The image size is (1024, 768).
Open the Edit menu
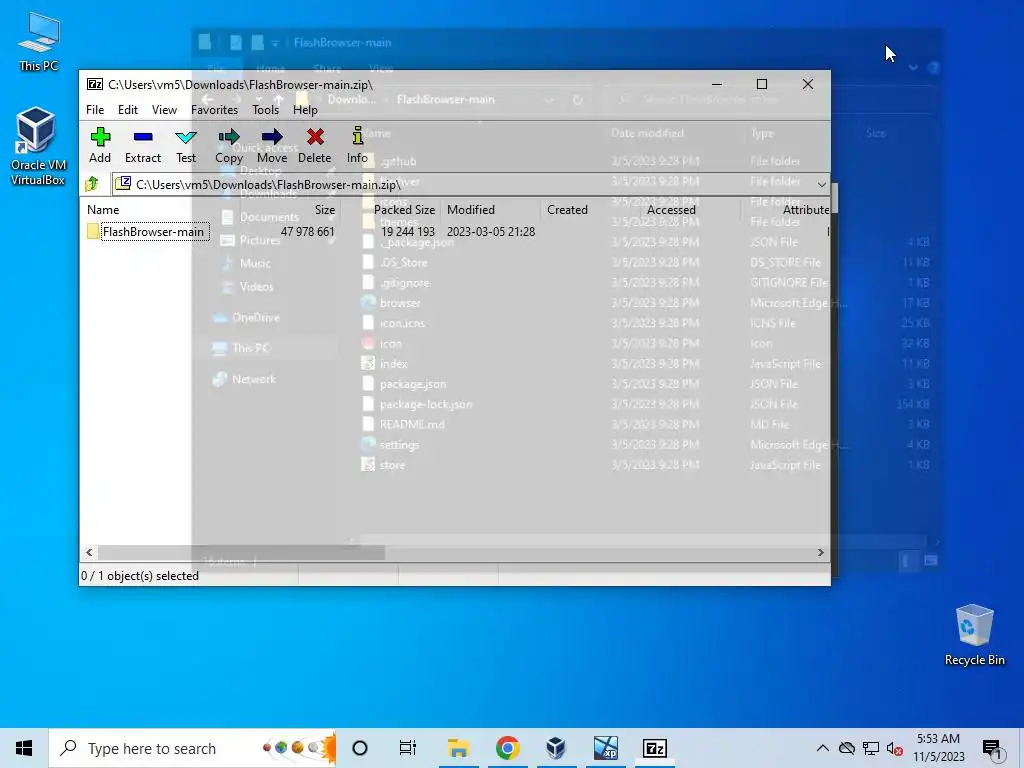pos(127,110)
